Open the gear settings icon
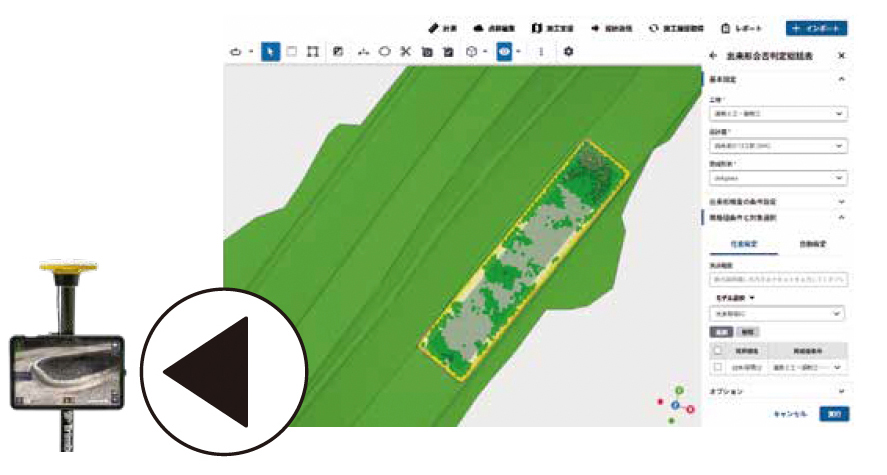 click(x=569, y=51)
